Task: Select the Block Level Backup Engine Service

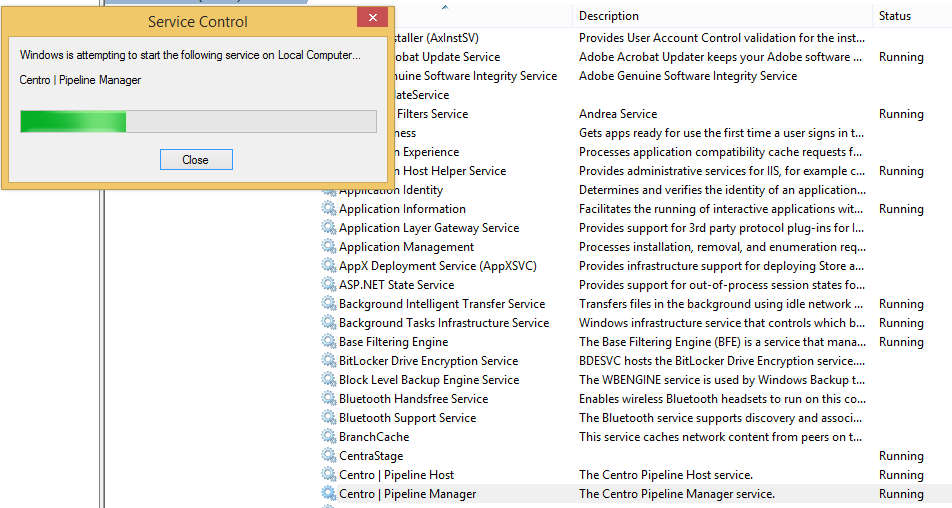Action: [x=429, y=380]
